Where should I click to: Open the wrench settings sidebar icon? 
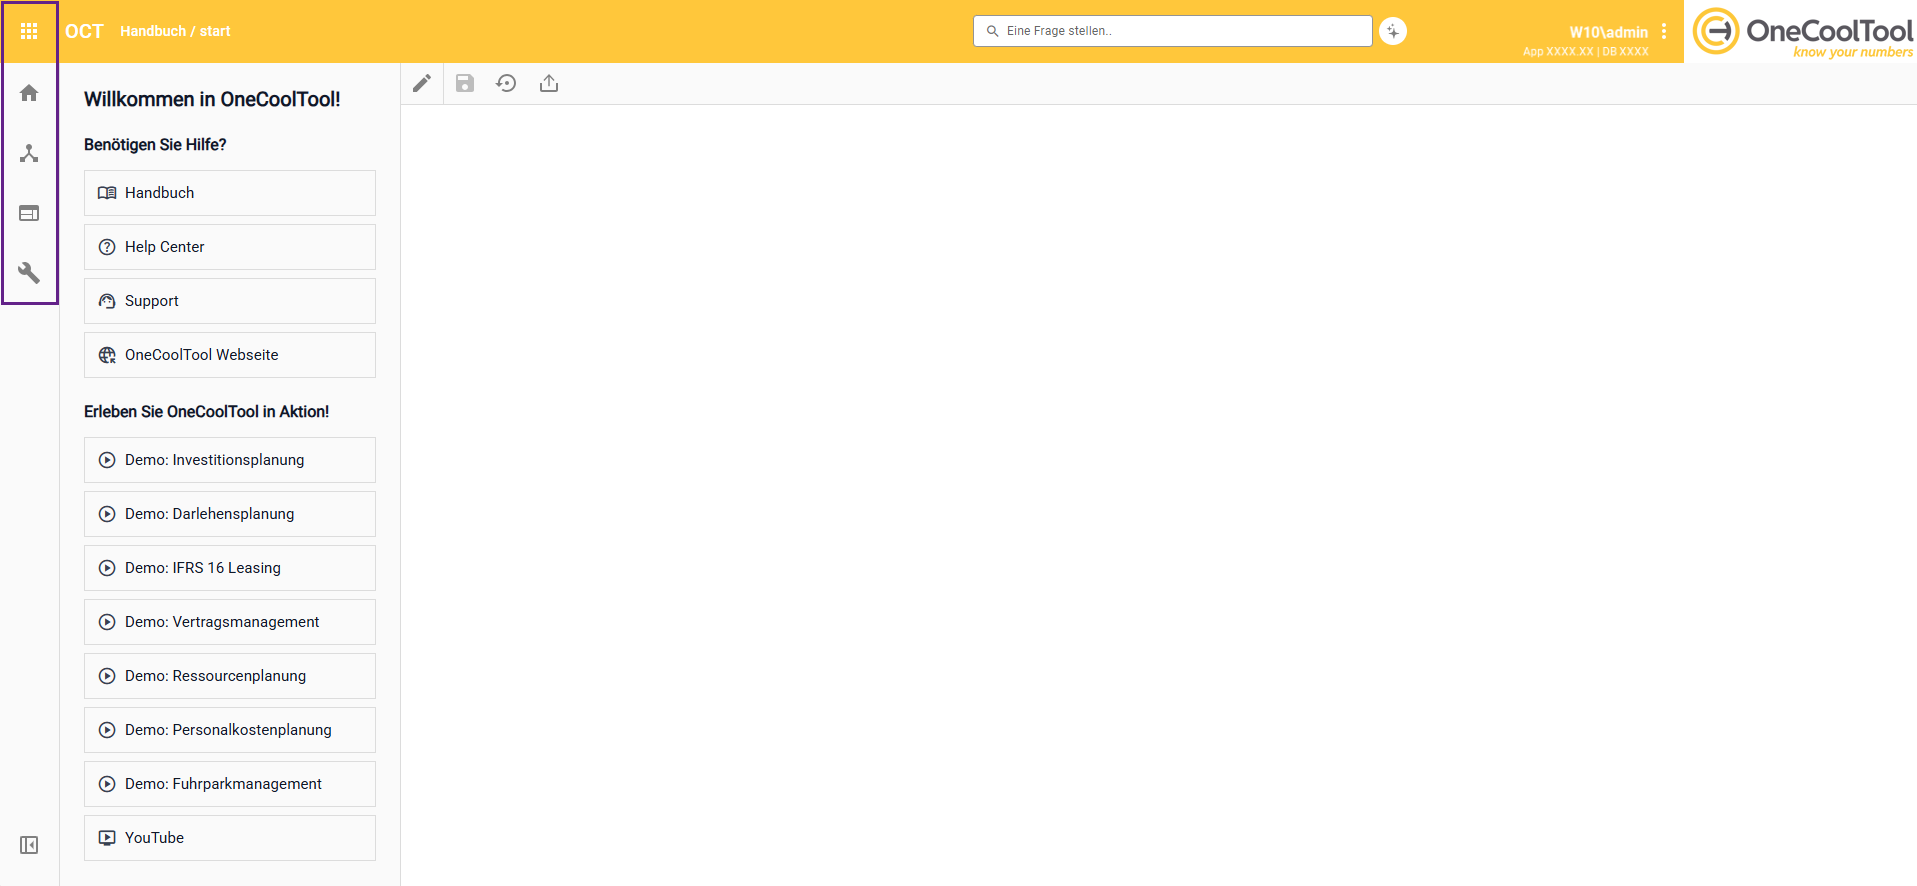pyautogui.click(x=29, y=272)
